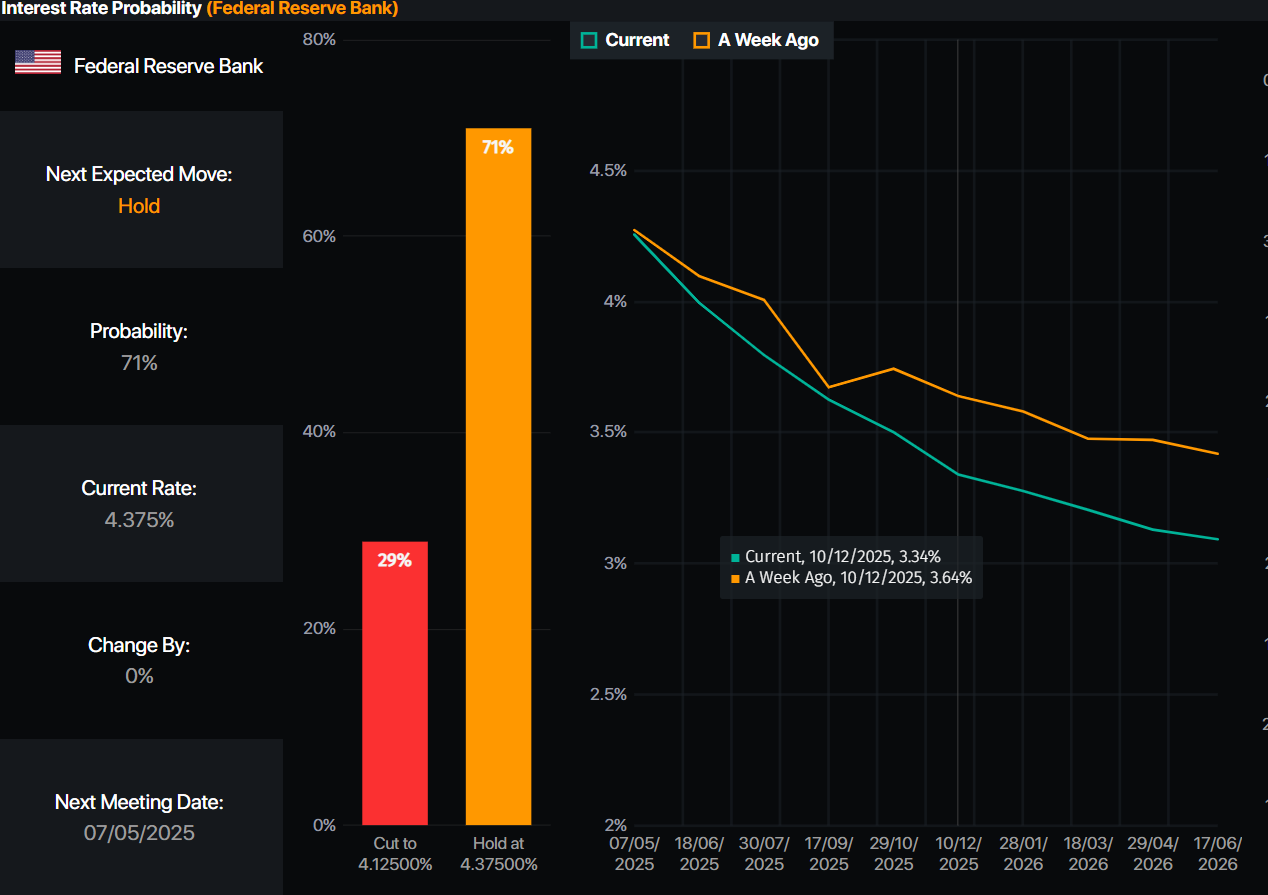
Task: Click the Change By 0% panel
Action: tap(140, 660)
